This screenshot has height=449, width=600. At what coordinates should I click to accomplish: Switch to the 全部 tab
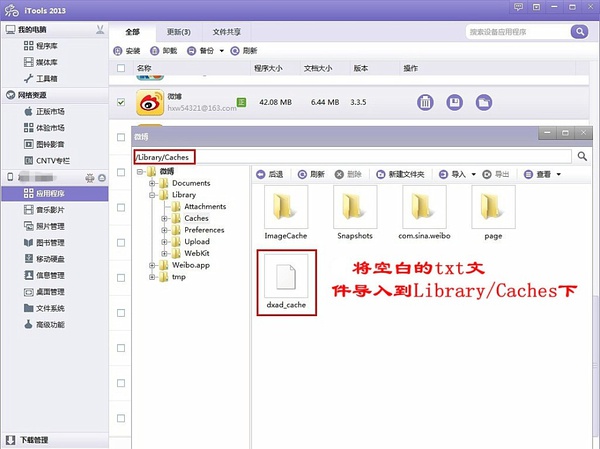[x=133, y=32]
